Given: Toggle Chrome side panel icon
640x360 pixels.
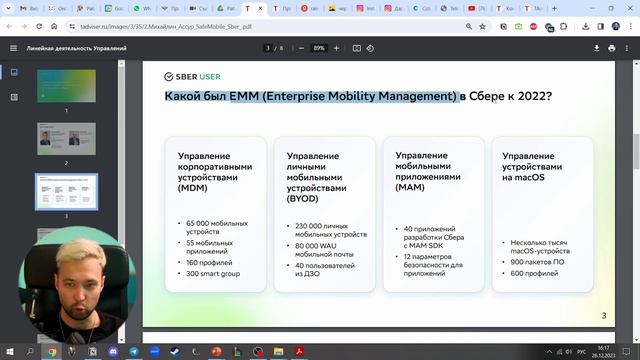Looking at the screenshot, I should coord(600,26).
